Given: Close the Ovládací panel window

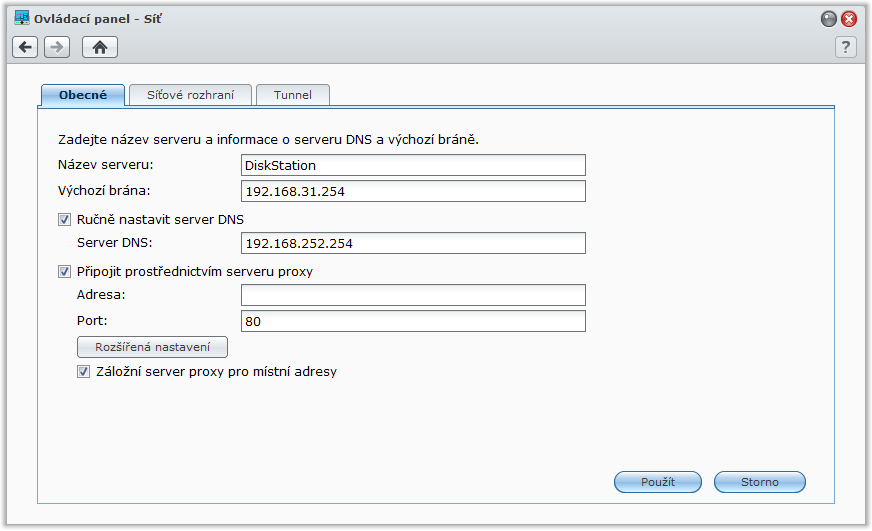Looking at the screenshot, I should pyautogui.click(x=849, y=19).
